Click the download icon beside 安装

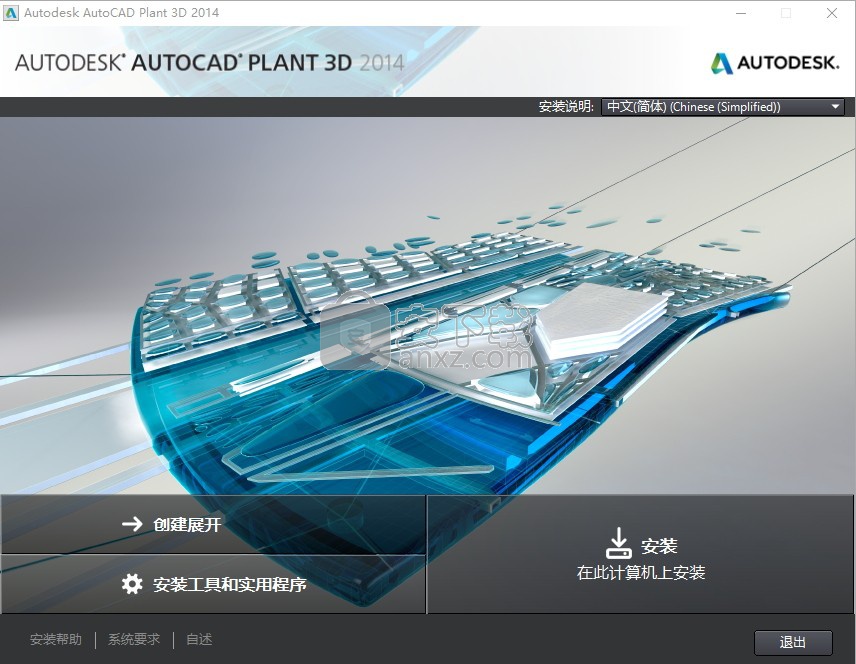point(618,543)
